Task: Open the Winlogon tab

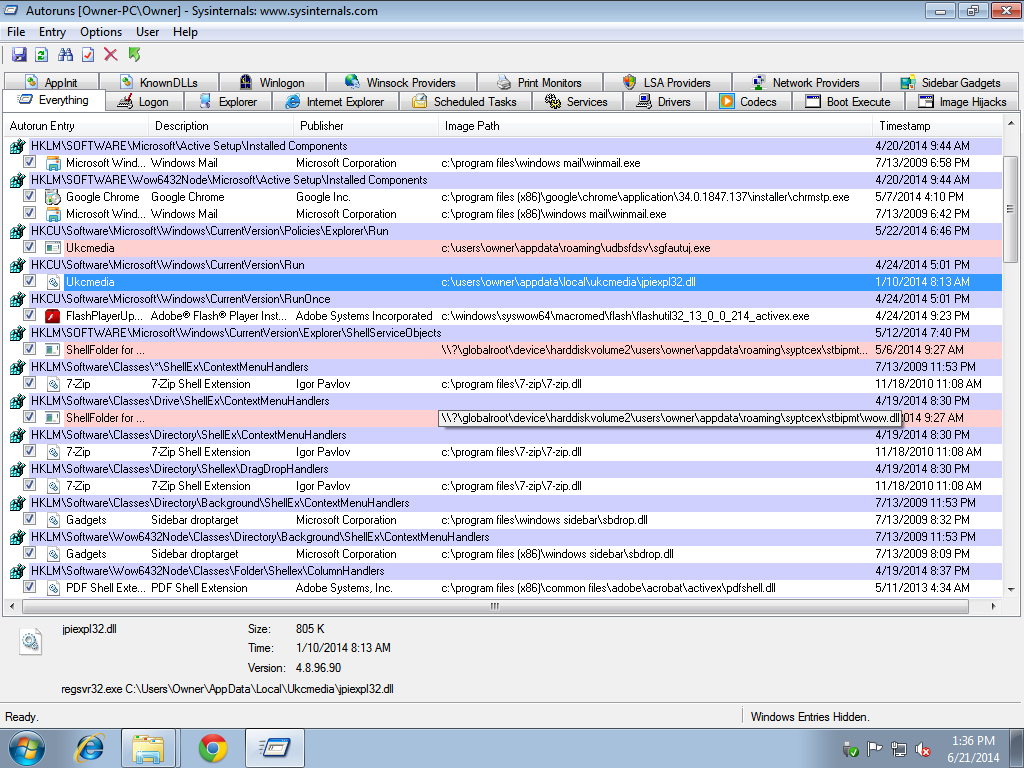Action: coord(272,83)
